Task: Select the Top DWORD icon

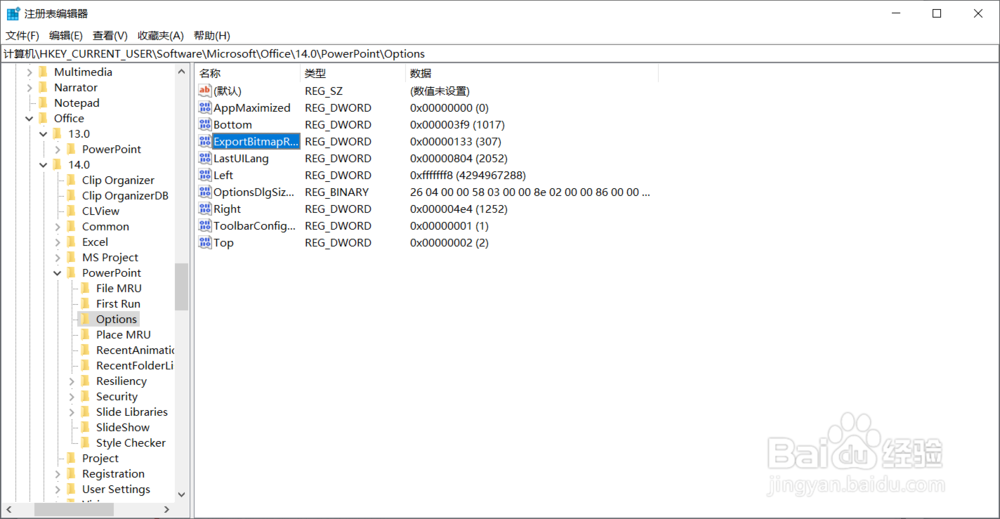Action: 205,243
